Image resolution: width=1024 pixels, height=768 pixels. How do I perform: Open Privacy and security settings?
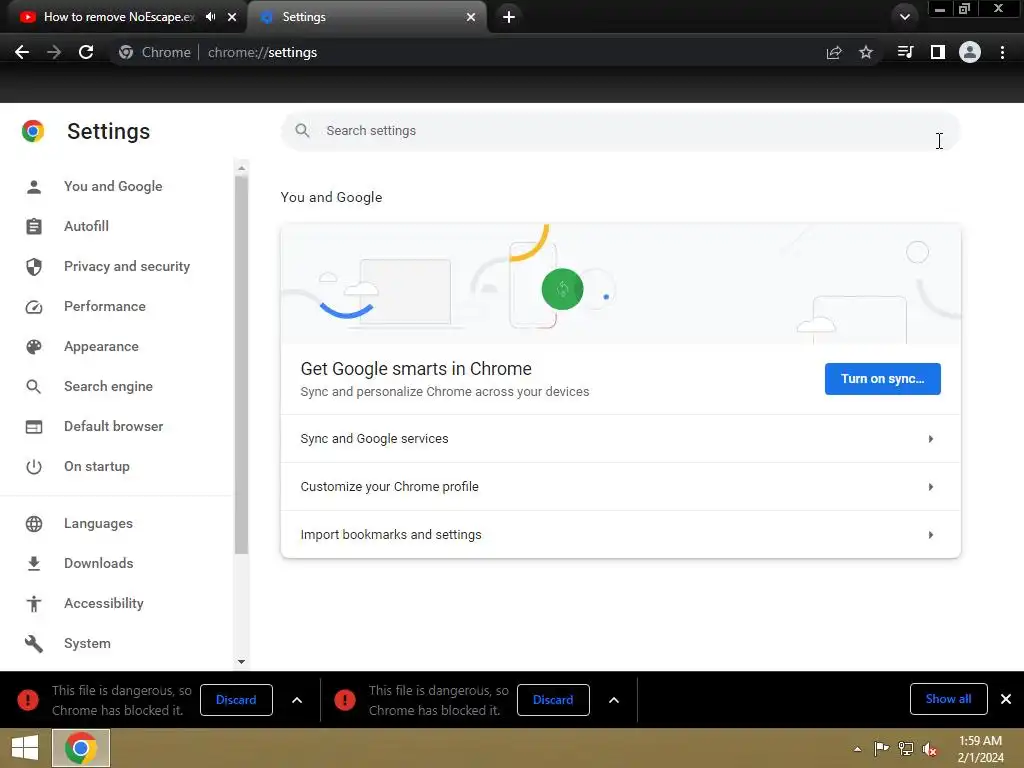127,266
